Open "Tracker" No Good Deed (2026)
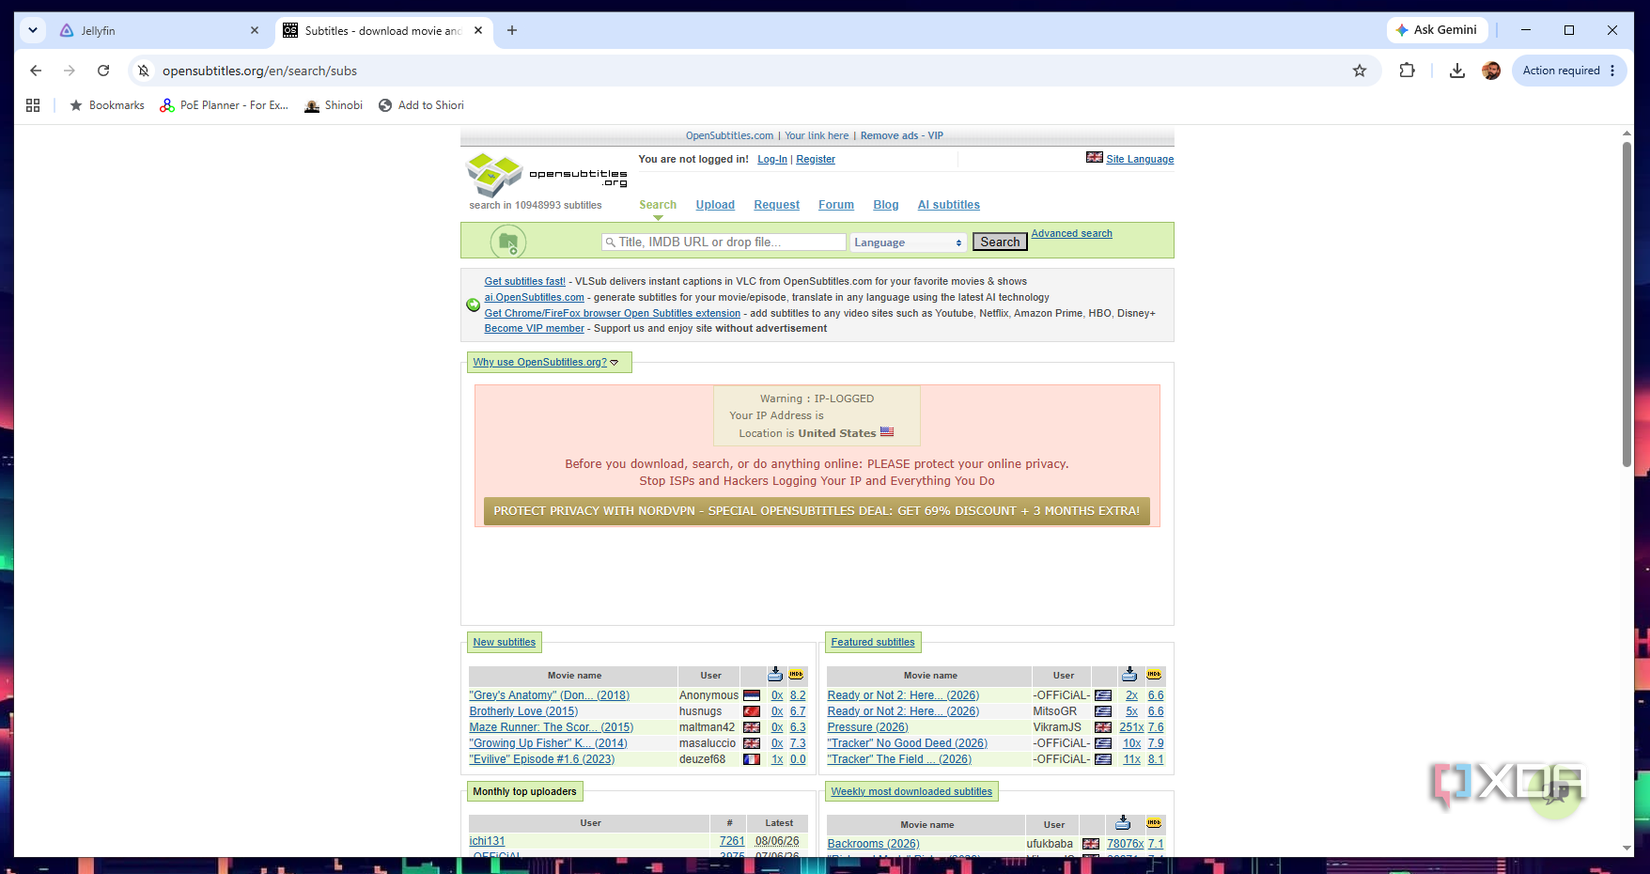 pos(907,743)
